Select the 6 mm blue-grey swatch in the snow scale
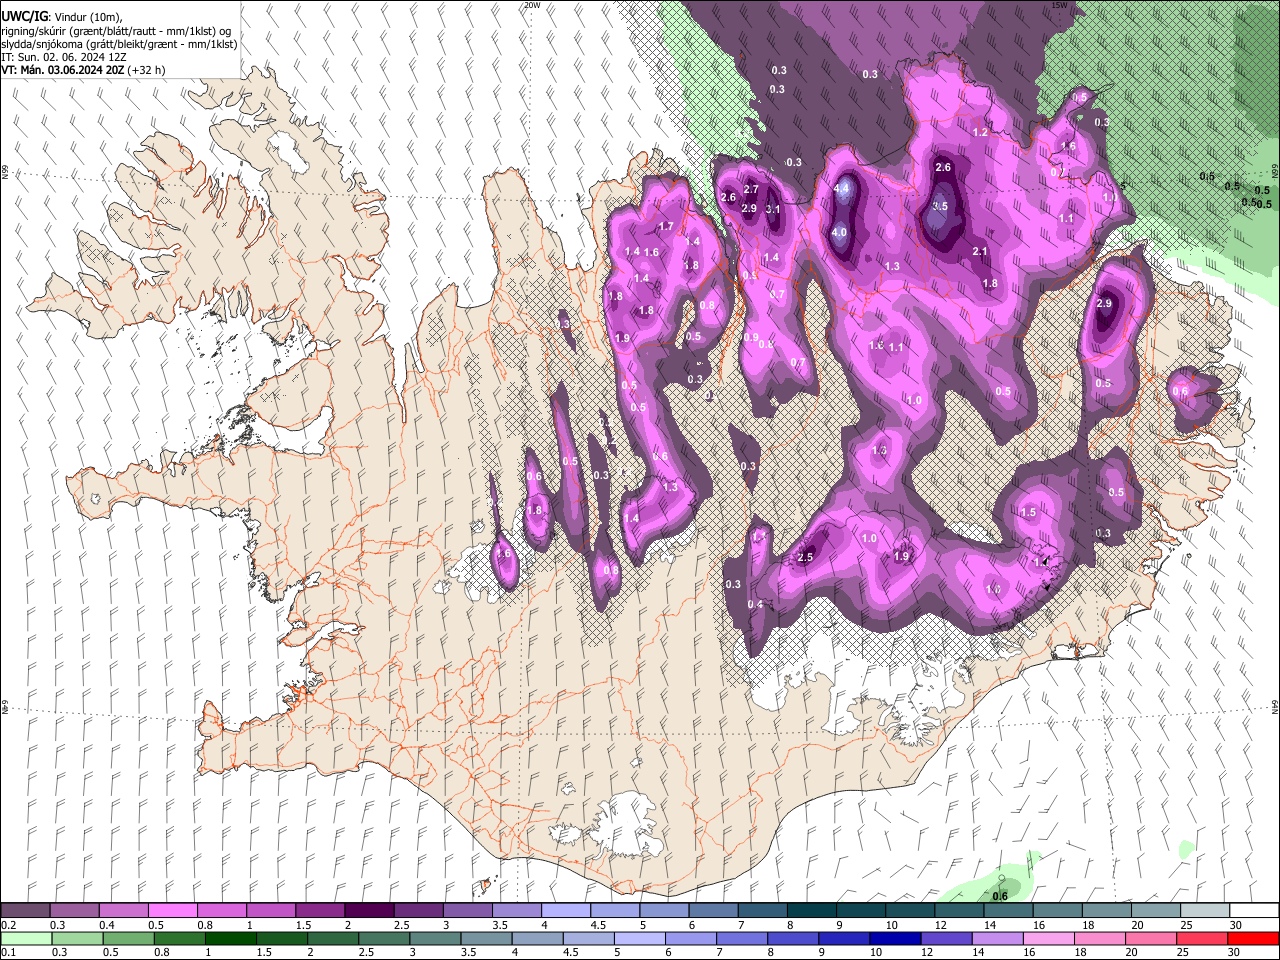The image size is (1280, 960). pyautogui.click(x=713, y=911)
